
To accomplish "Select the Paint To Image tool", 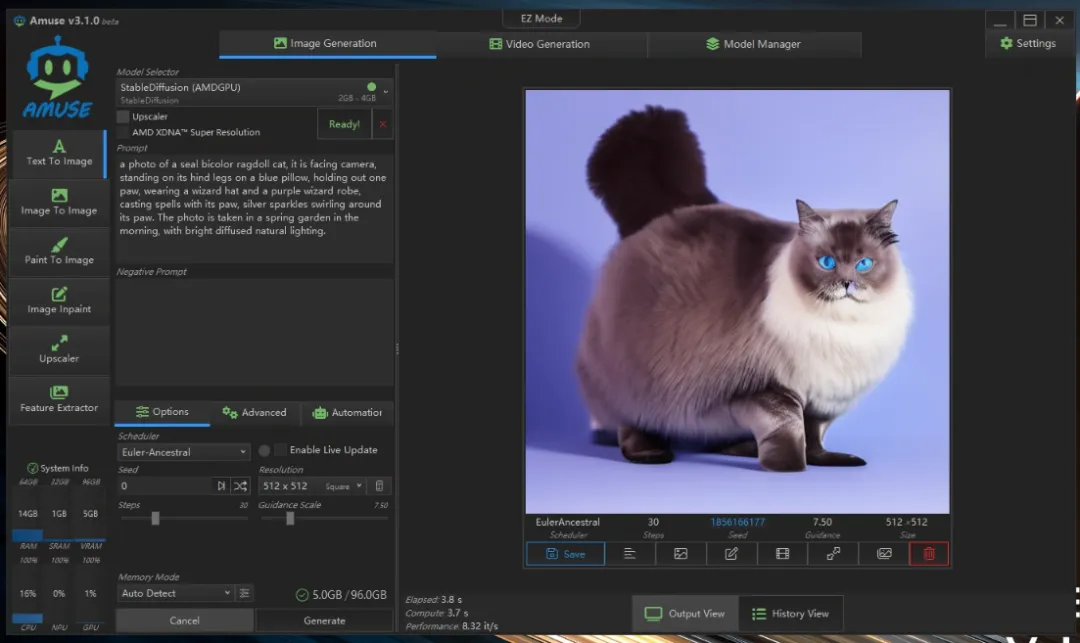I will coord(59,251).
